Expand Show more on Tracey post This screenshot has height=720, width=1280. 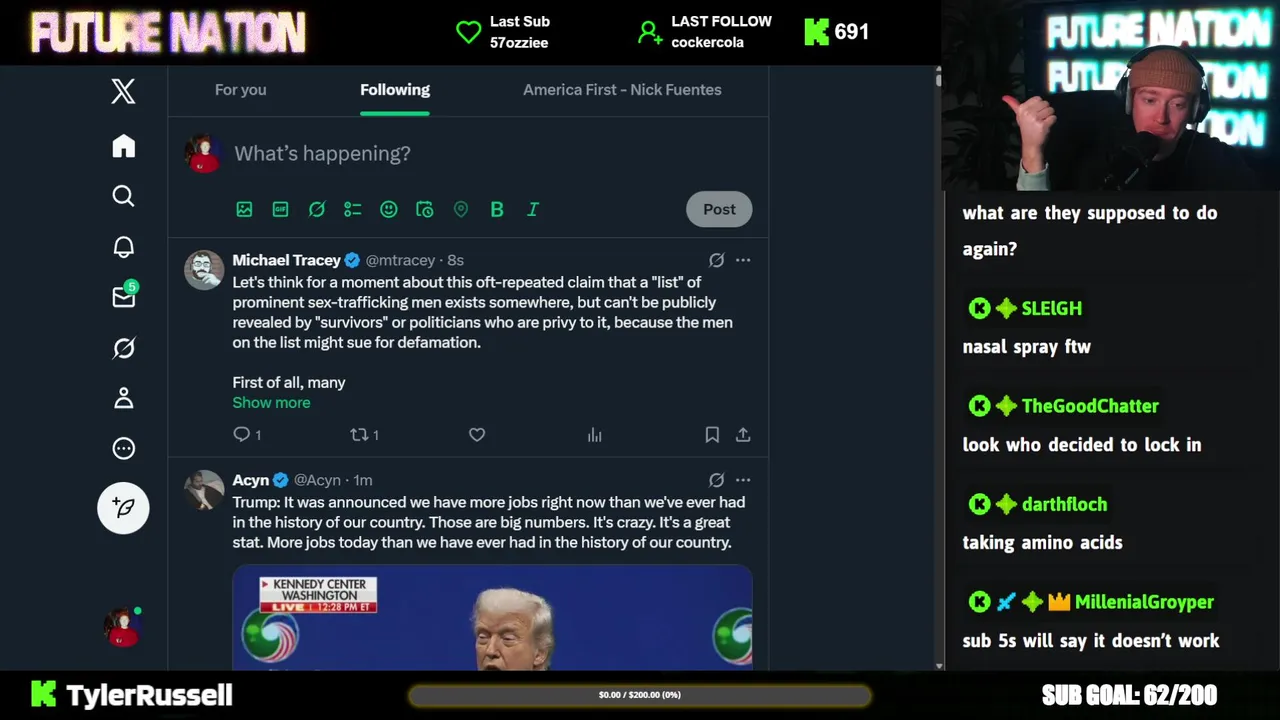(x=271, y=402)
